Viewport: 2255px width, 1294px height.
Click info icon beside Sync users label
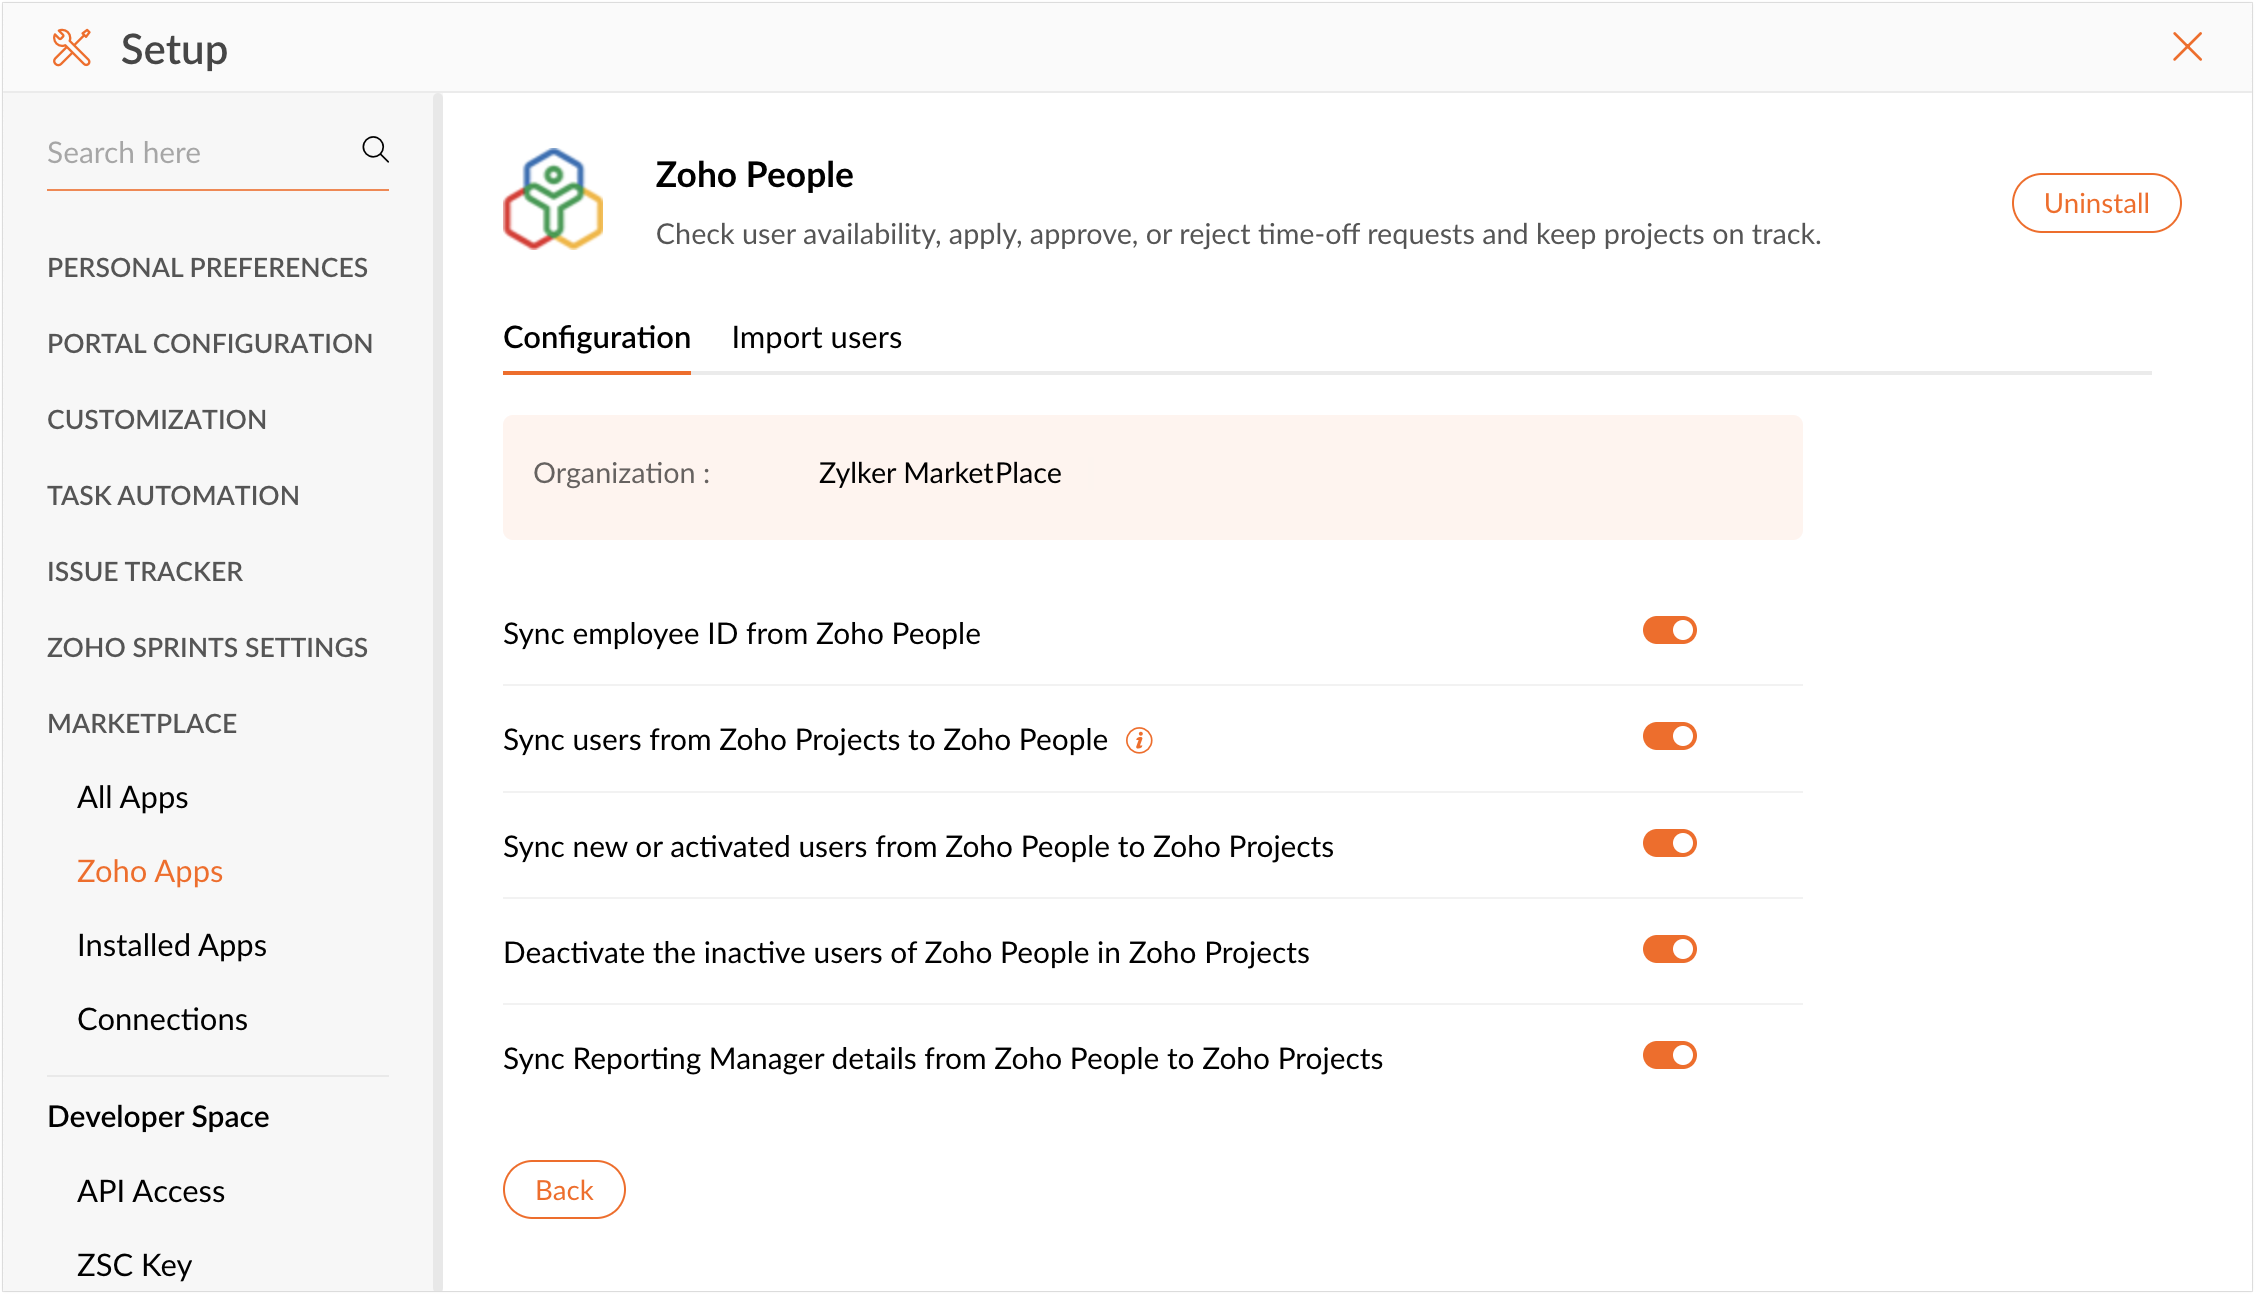(x=1139, y=740)
